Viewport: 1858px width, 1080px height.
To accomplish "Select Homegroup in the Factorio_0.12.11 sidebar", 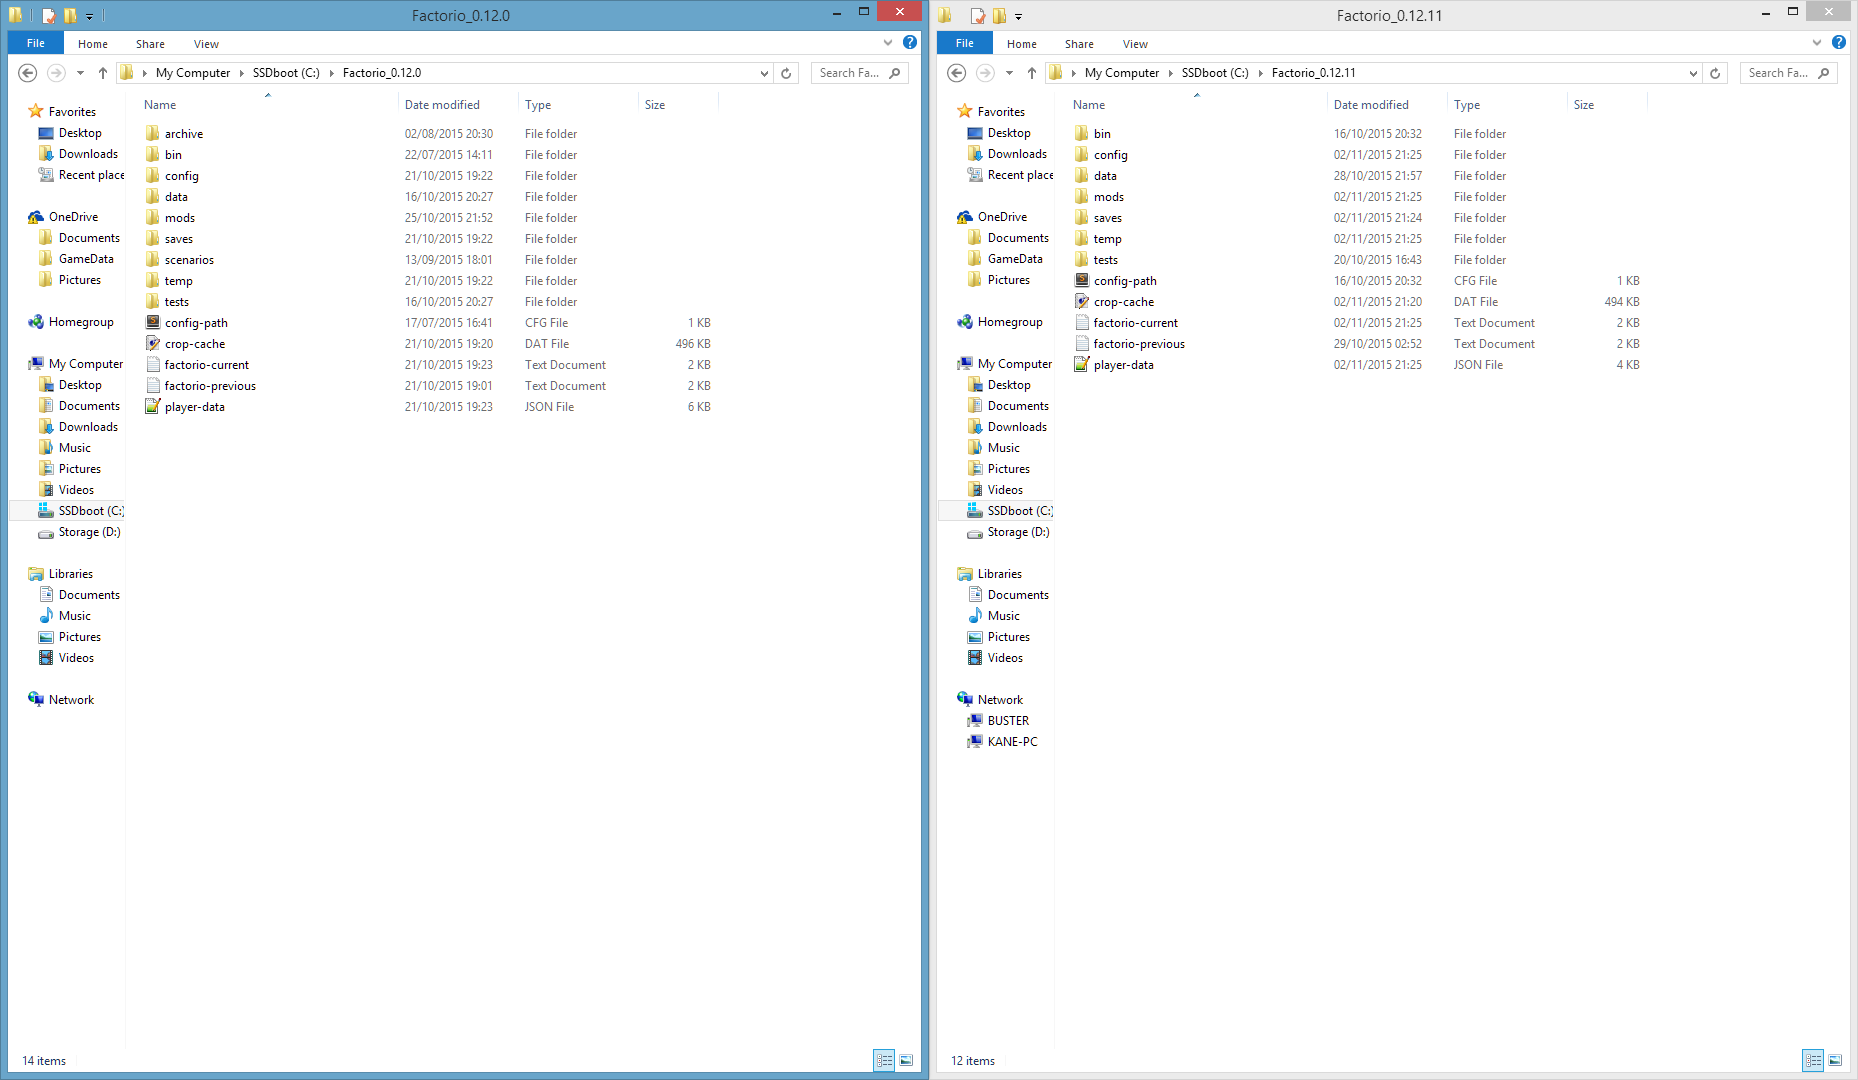I will (x=1010, y=322).
